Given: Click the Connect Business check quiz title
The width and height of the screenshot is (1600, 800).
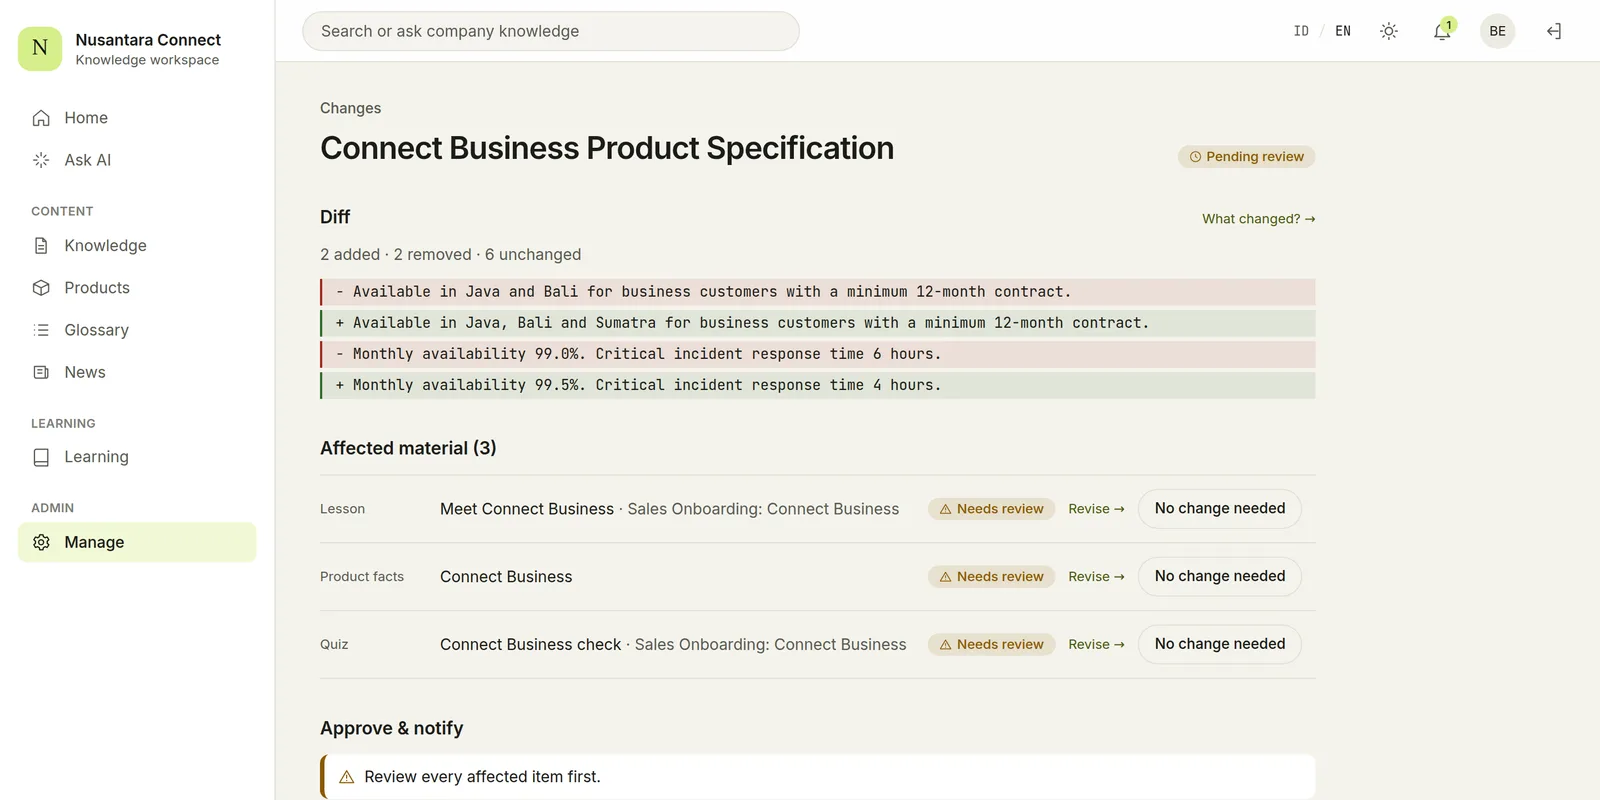Looking at the screenshot, I should [x=530, y=645].
